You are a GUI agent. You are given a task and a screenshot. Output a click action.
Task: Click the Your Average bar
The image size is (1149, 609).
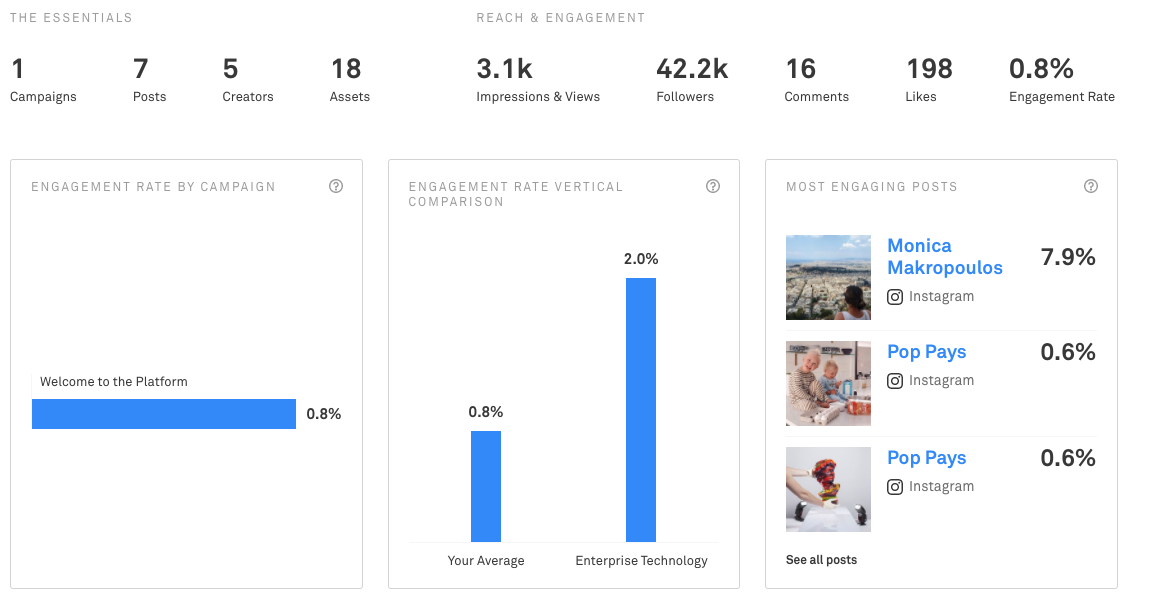(x=486, y=486)
